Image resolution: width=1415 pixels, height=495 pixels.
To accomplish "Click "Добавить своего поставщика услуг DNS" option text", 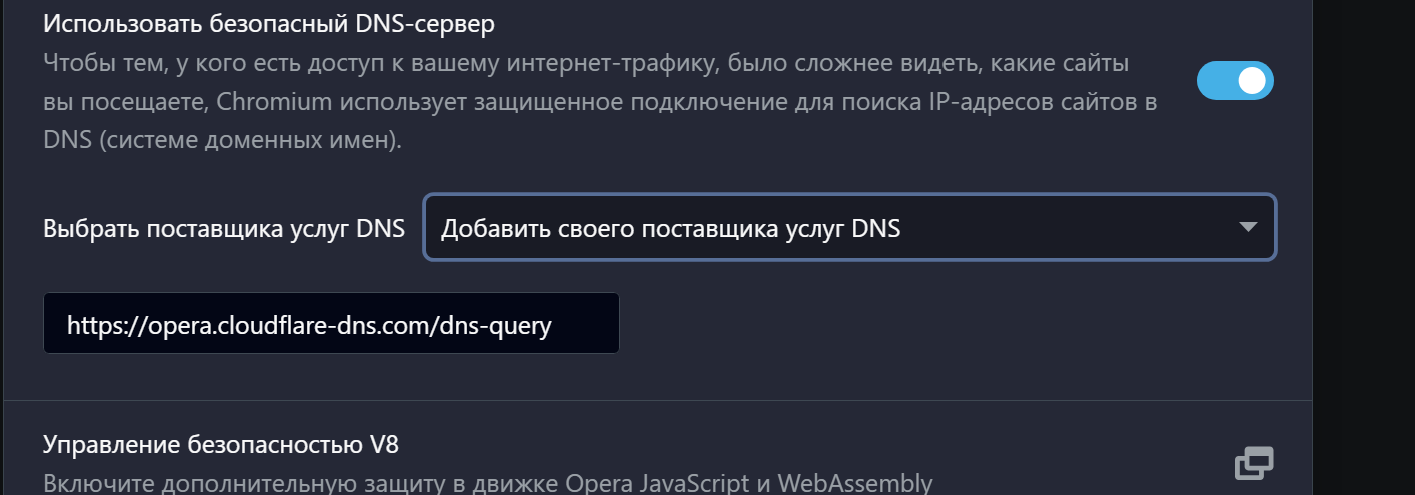I will tap(670, 228).
